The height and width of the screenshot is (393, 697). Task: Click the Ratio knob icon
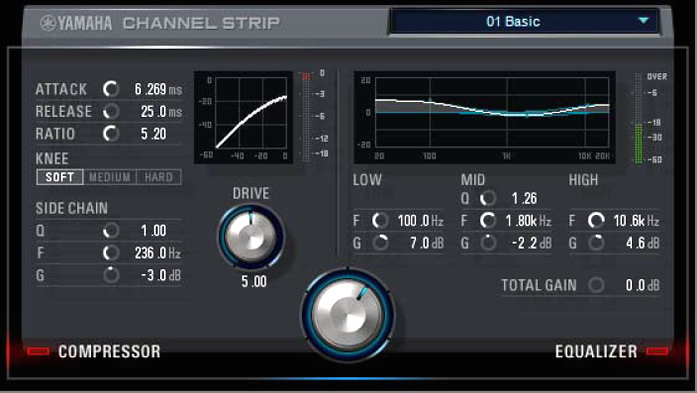click(111, 133)
